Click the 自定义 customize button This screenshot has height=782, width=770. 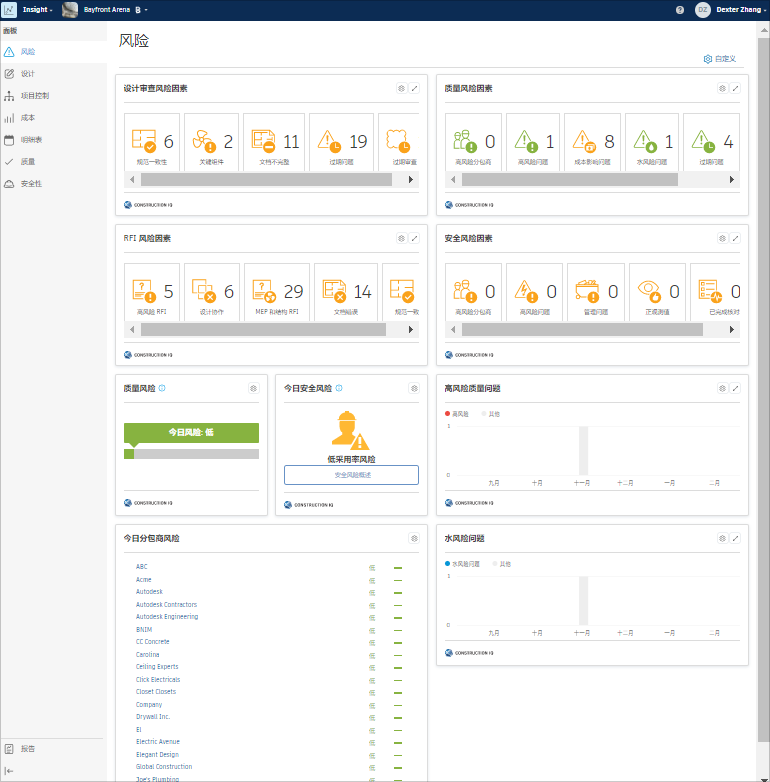720,59
